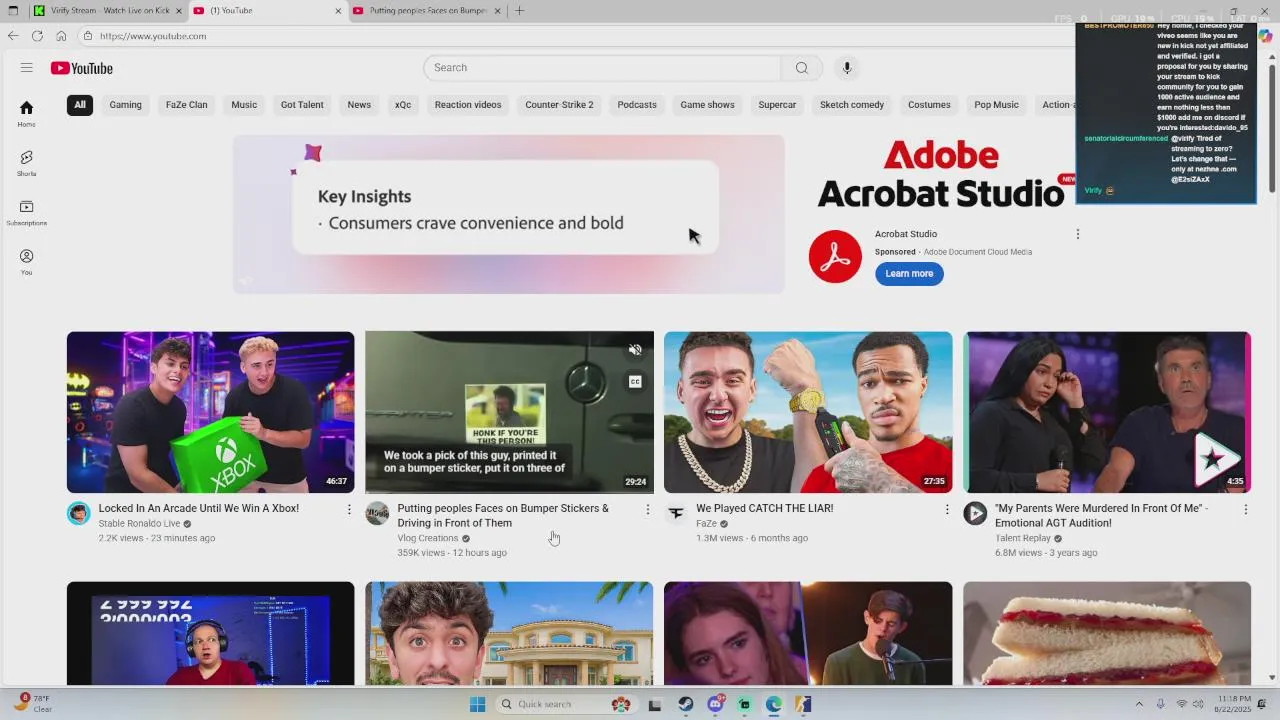1280x720 pixels.
Task: Toggle captions on the Bumper Stickers preview
Action: (x=635, y=381)
